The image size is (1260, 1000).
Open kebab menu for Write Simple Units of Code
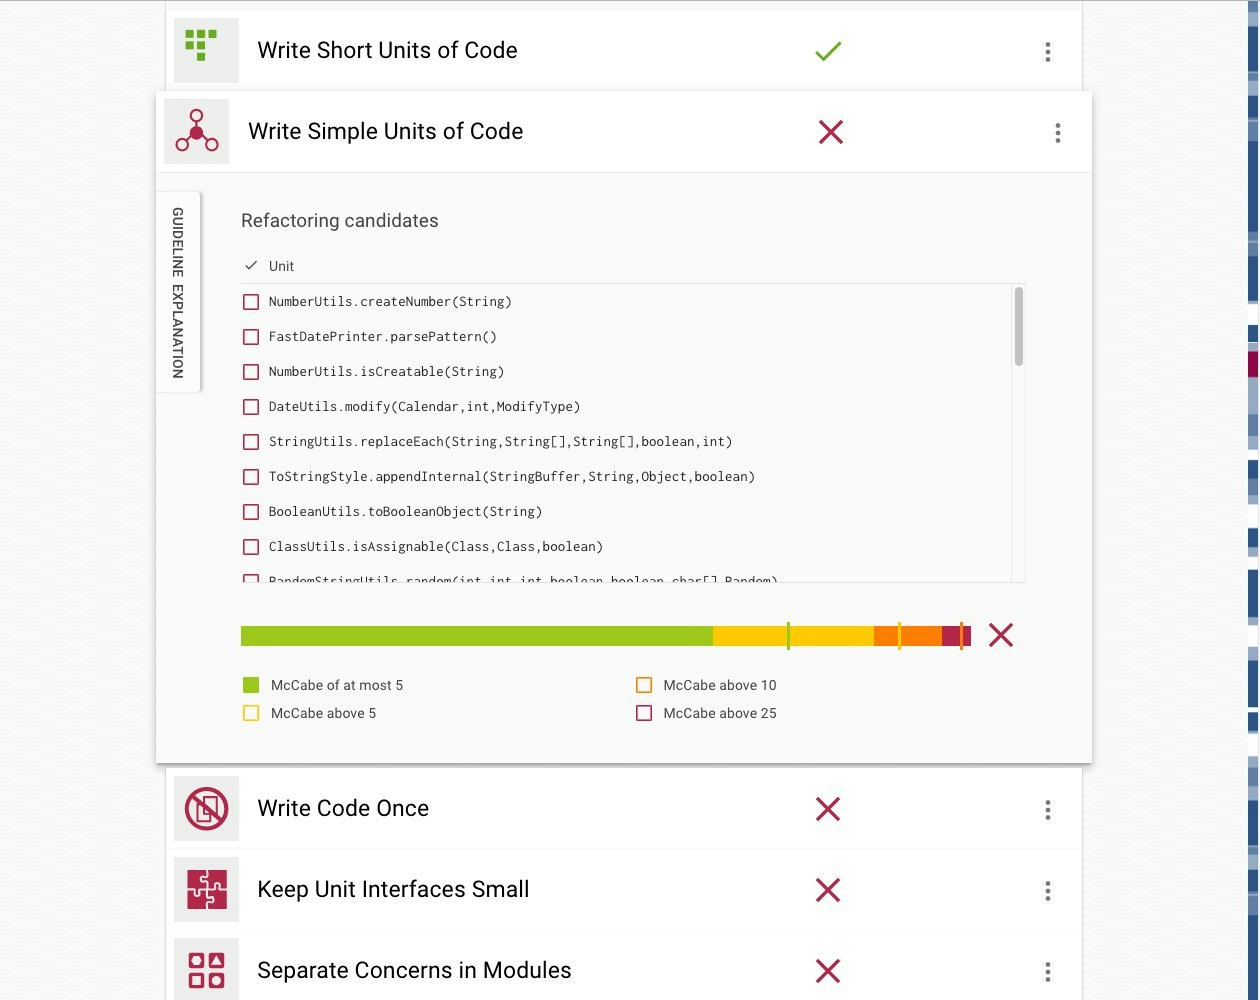pyautogui.click(x=1057, y=131)
